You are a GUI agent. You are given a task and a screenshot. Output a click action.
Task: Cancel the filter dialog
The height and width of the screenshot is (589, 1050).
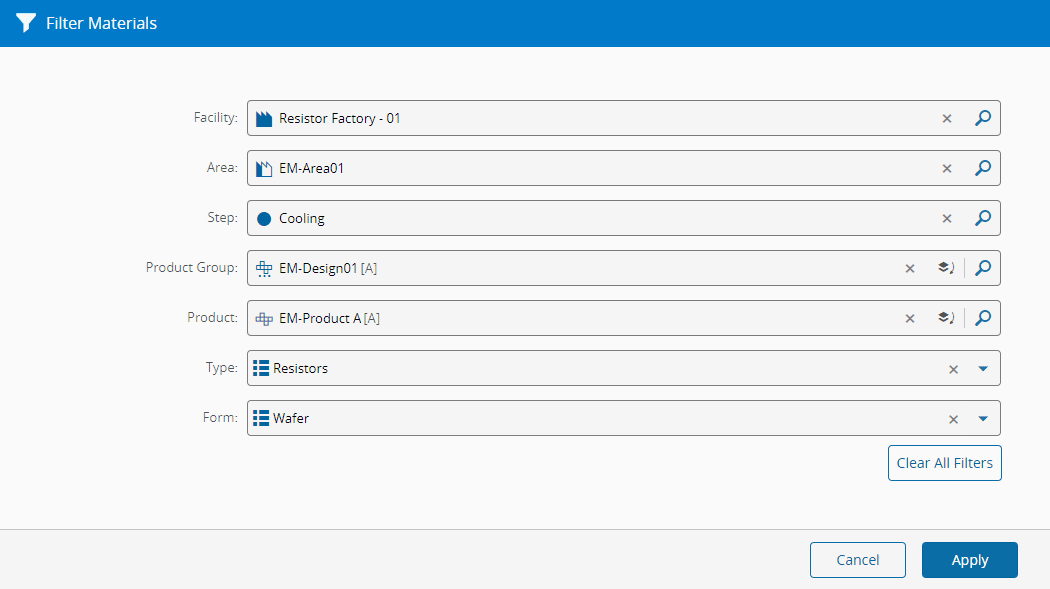pos(857,560)
